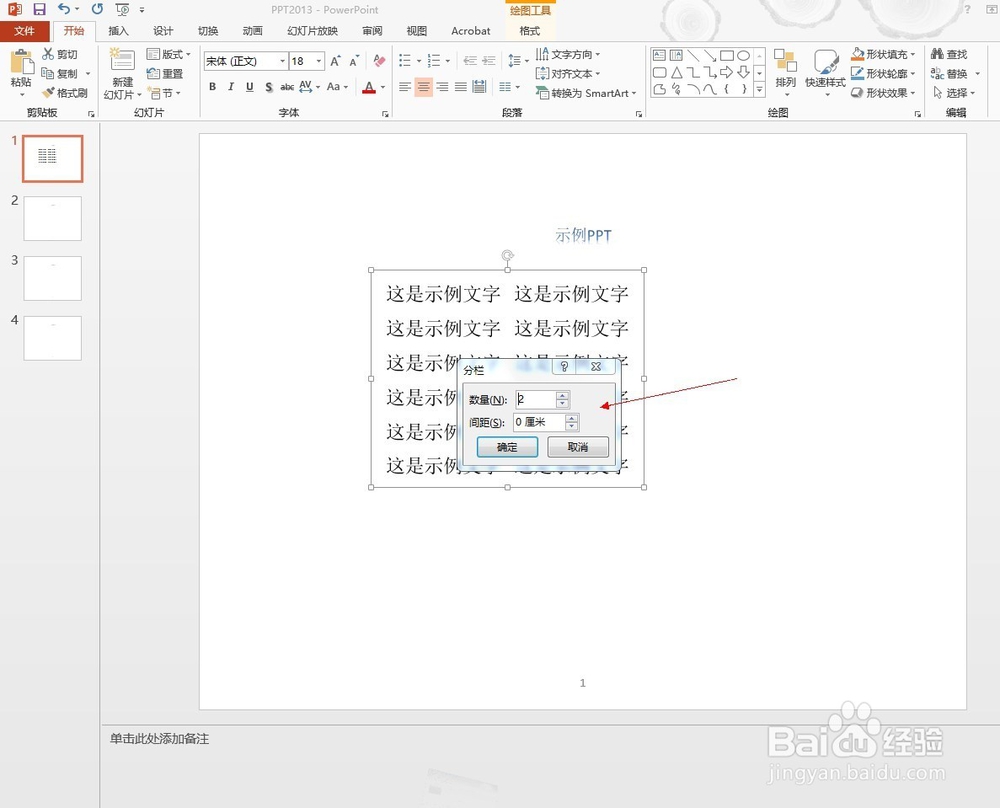
Task: Open the Quick Styles (快速样式) button
Action: [x=825, y=71]
